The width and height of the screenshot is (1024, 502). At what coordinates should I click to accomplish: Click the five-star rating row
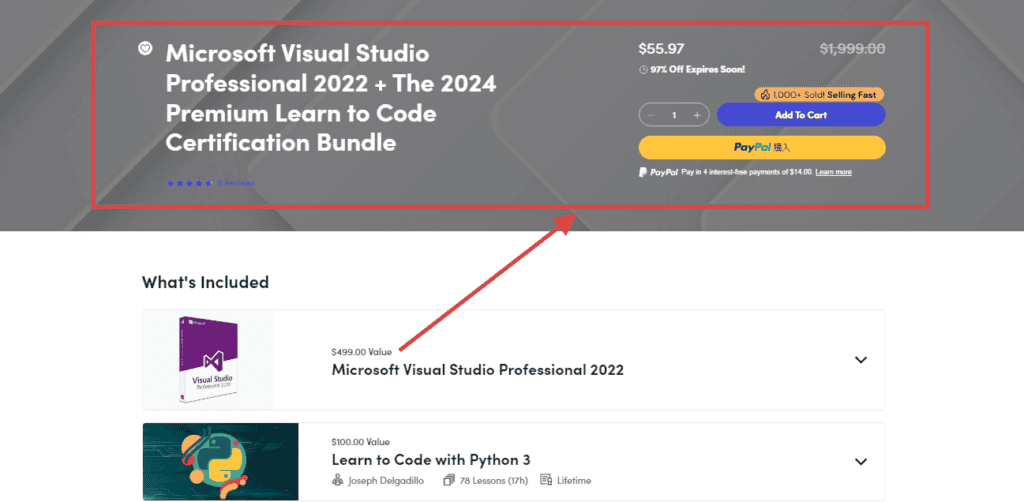pyautogui.click(x=189, y=183)
